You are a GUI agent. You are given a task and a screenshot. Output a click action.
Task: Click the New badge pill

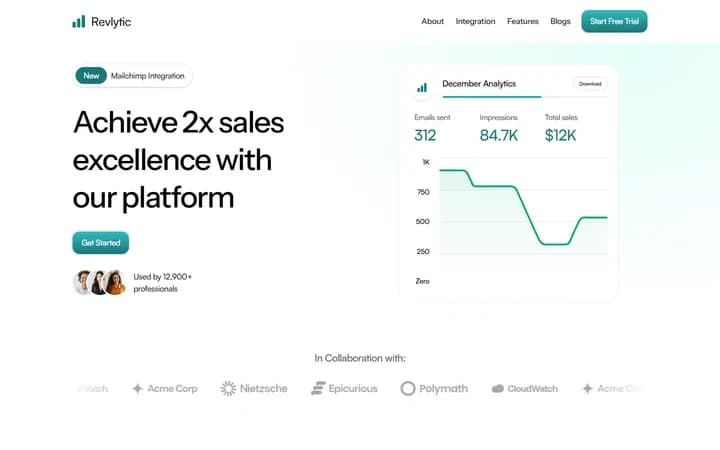(91, 76)
